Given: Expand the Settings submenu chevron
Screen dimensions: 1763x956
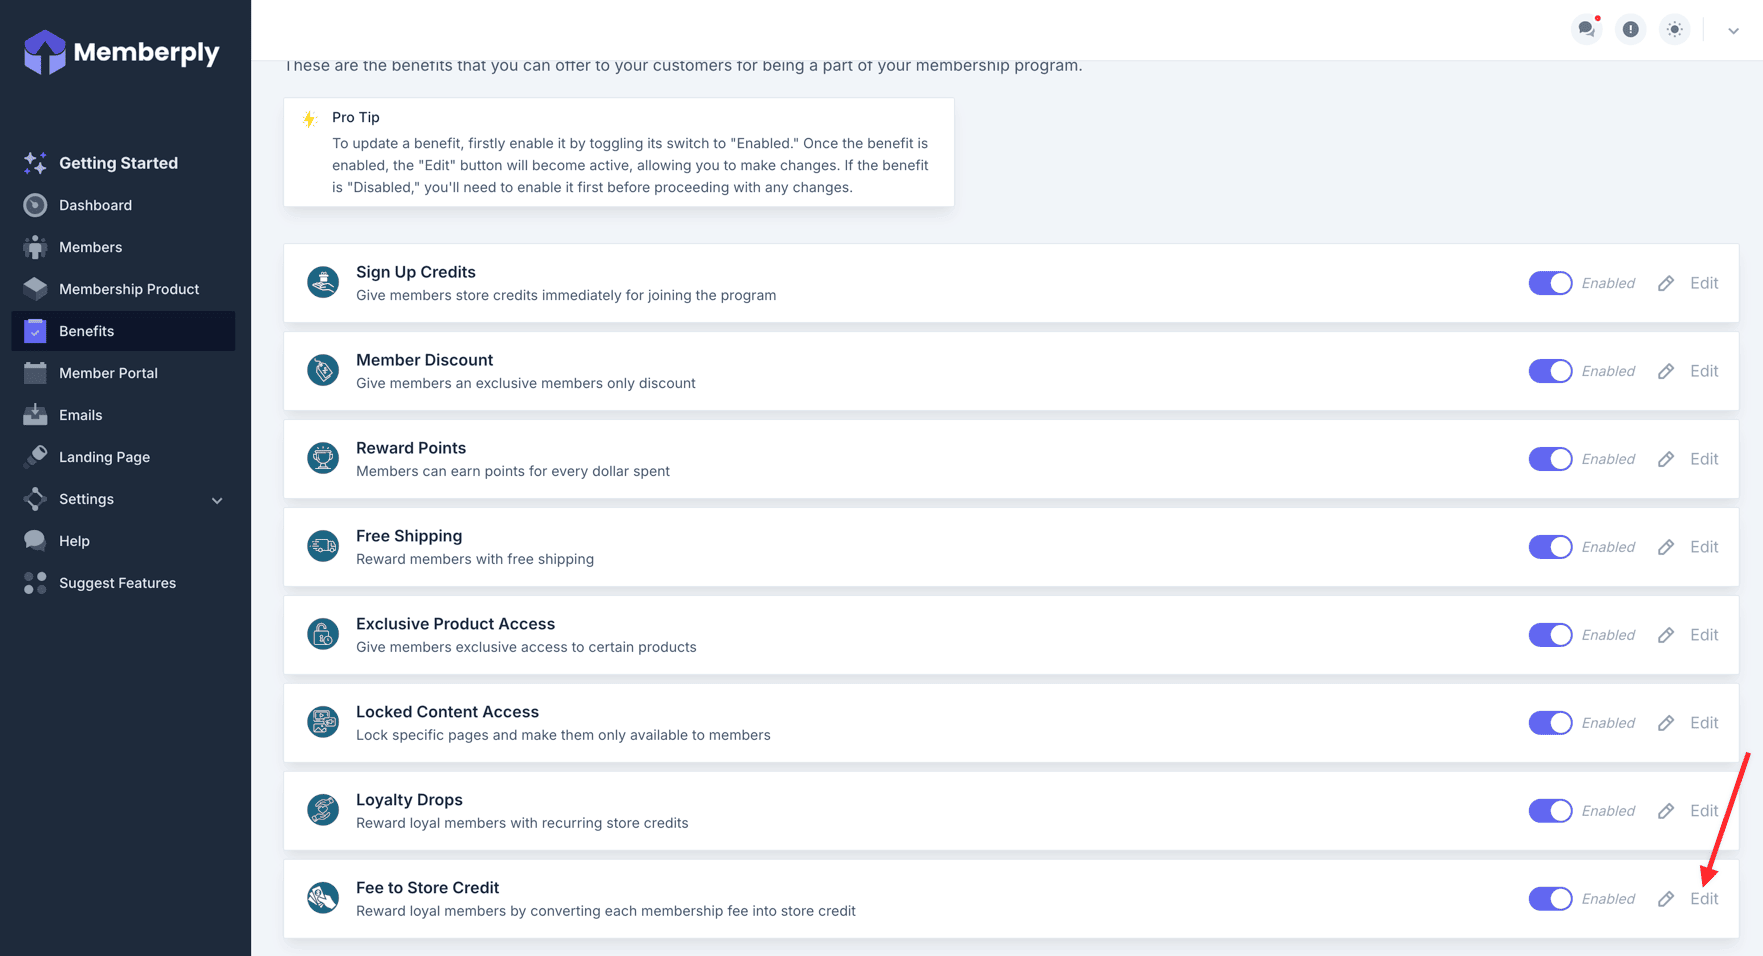Looking at the screenshot, I should (x=217, y=500).
